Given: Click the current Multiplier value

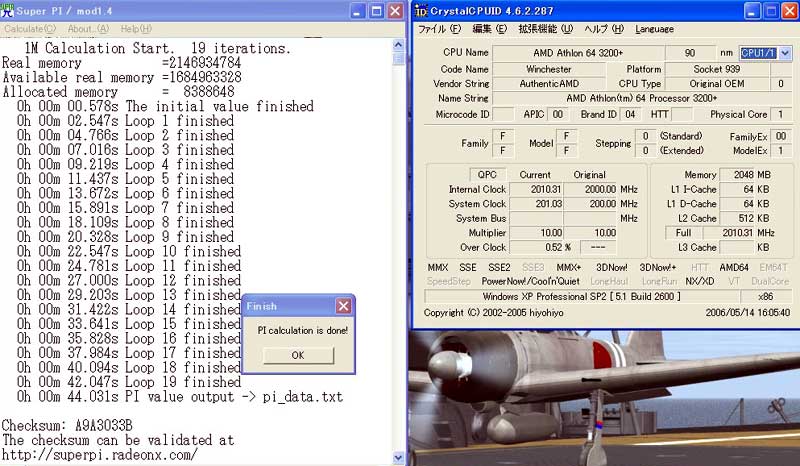Looking at the screenshot, I should (x=536, y=233).
